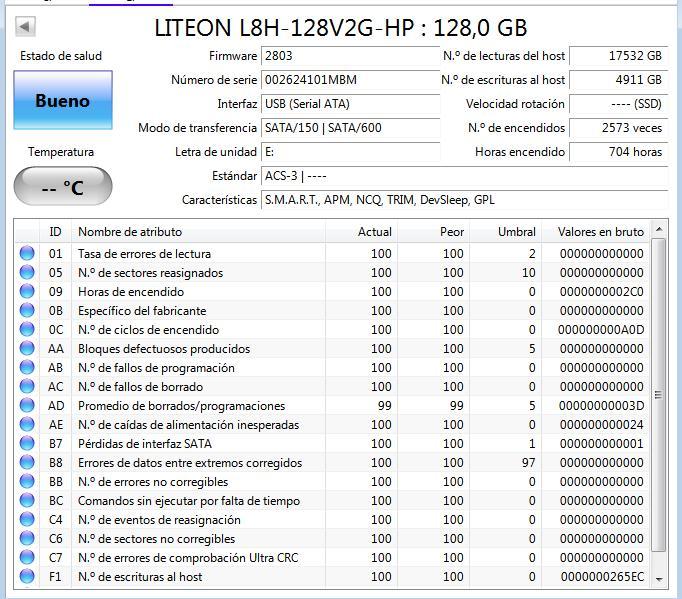Click the power-on hours 704 horas

[x=618, y=152]
